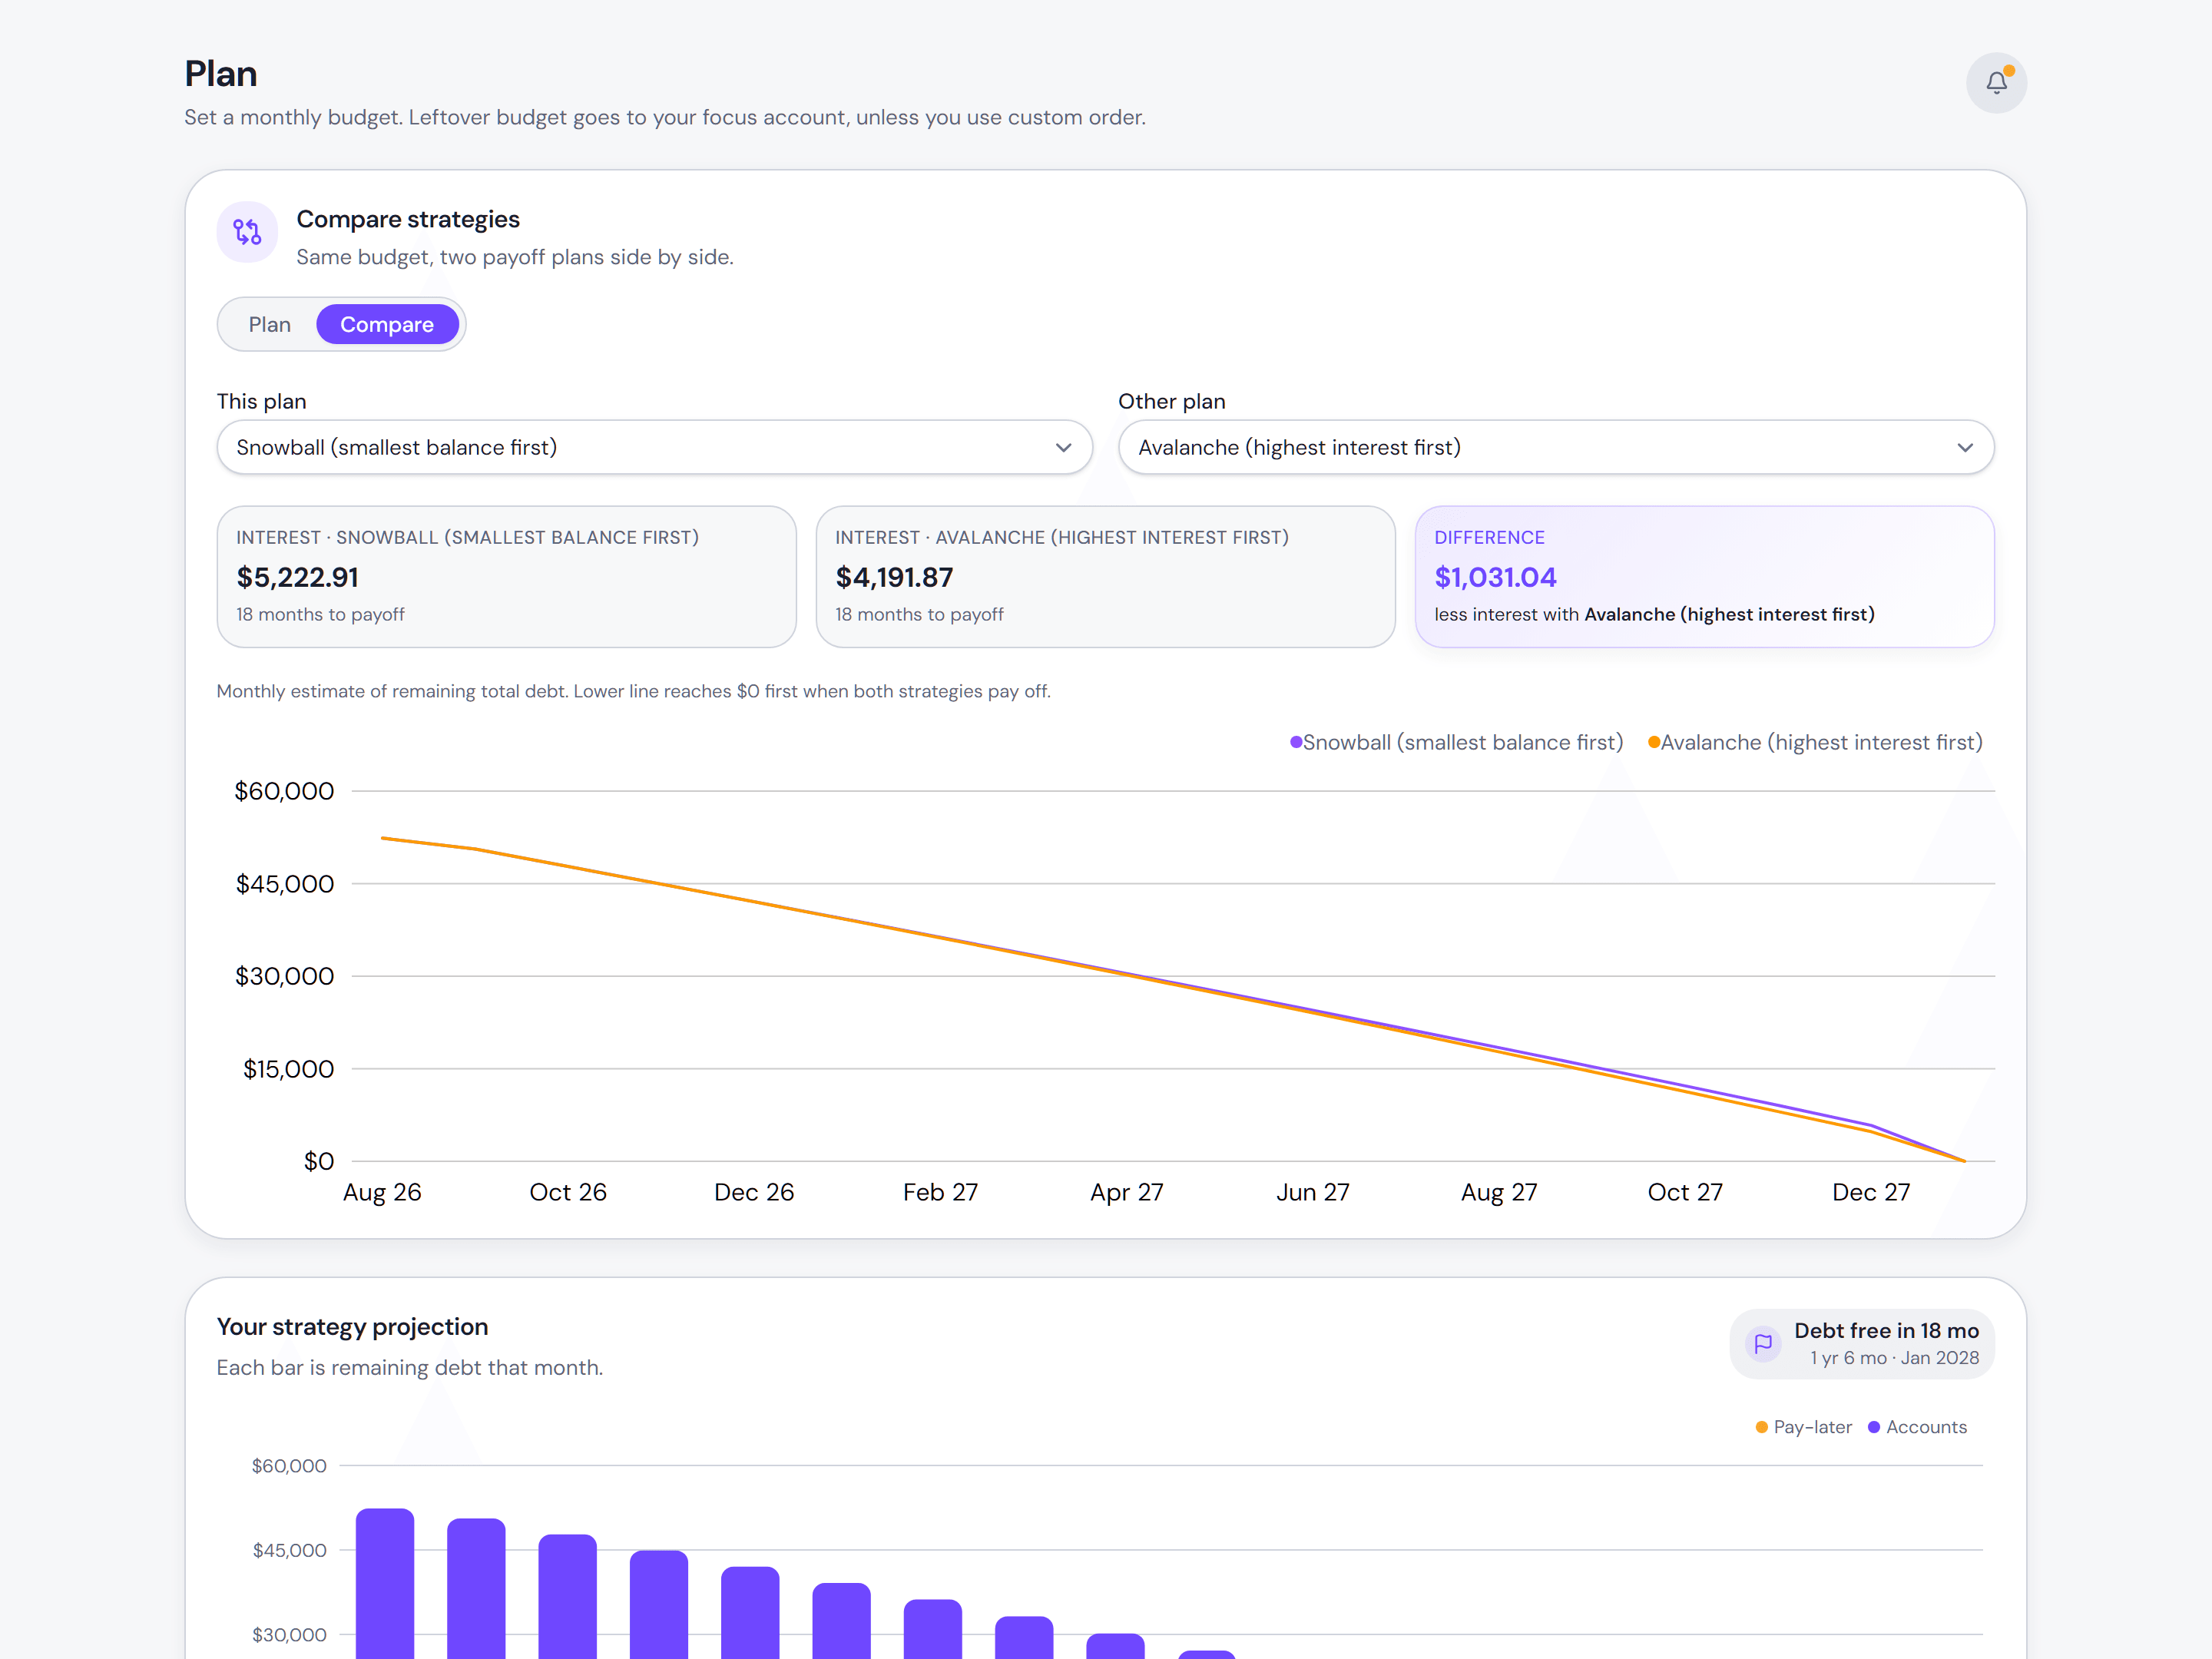This screenshot has width=2212, height=1659.
Task: Click the orange Pay-later legend marker
Action: point(1761,1427)
